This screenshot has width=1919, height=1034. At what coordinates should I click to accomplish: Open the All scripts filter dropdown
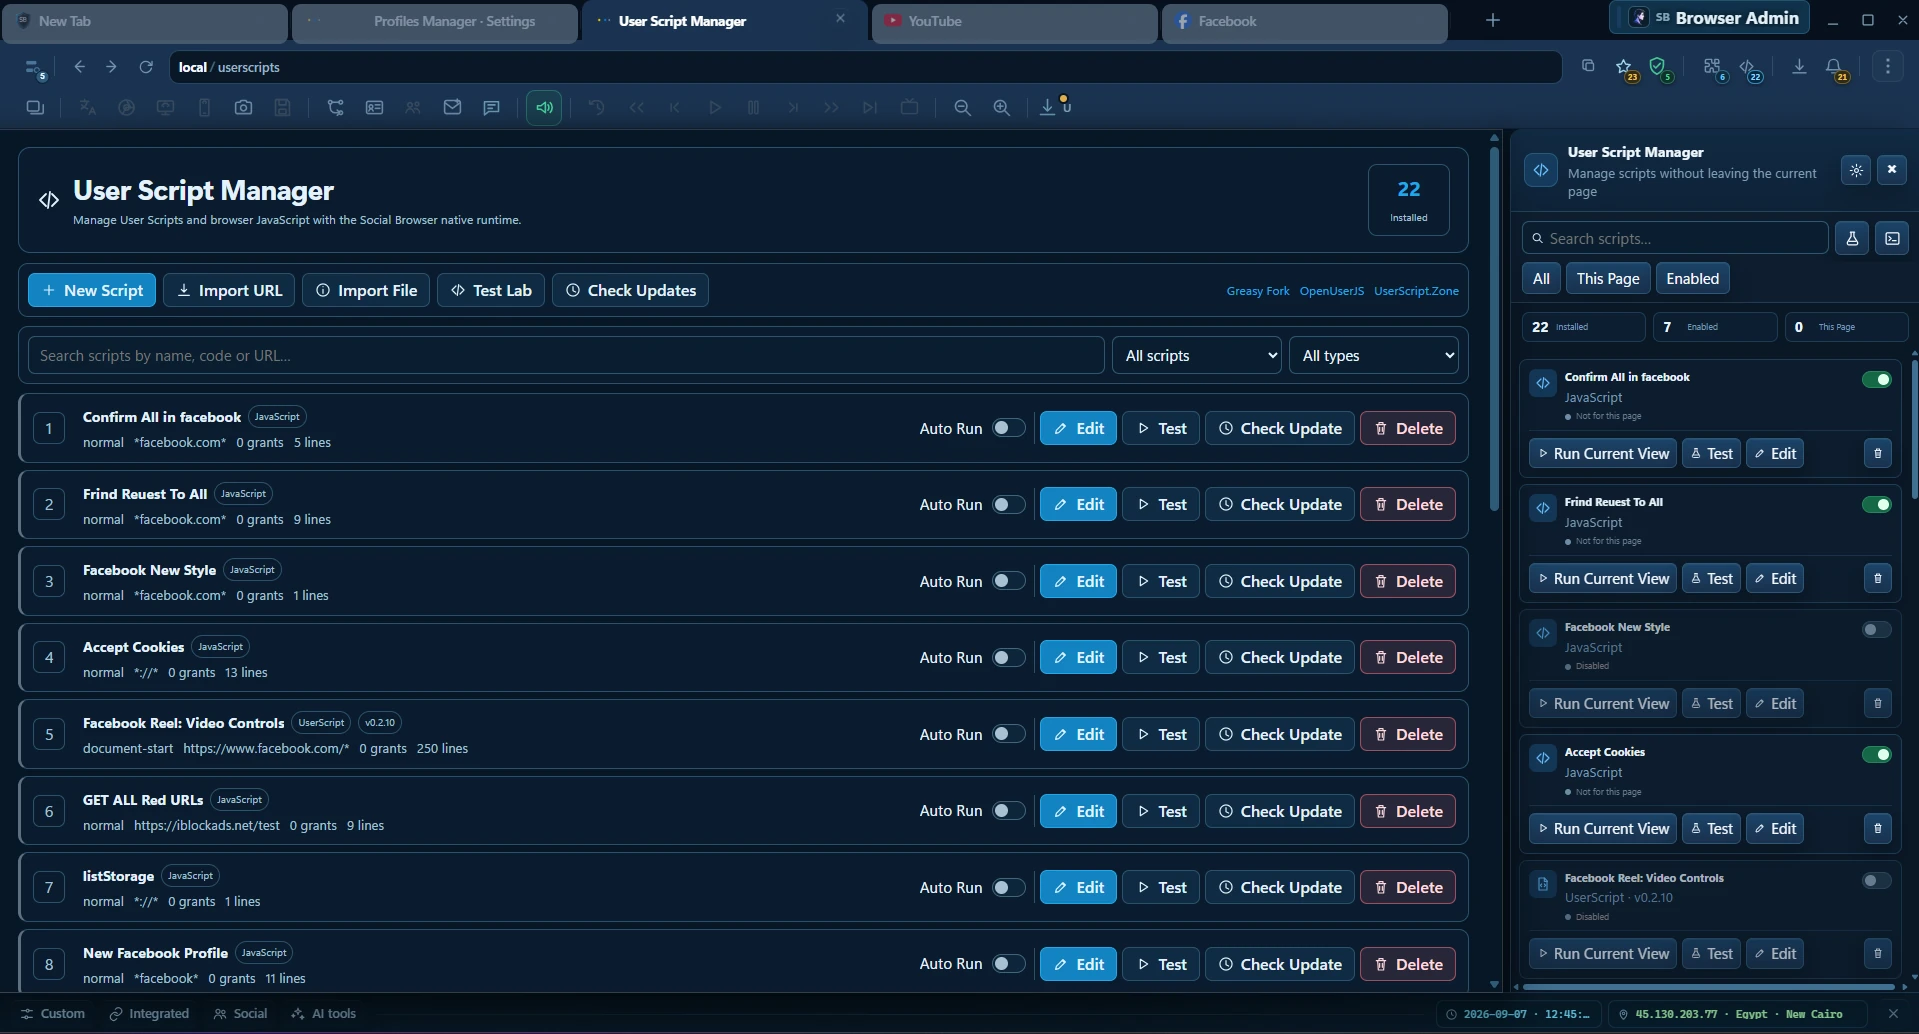[1197, 355]
